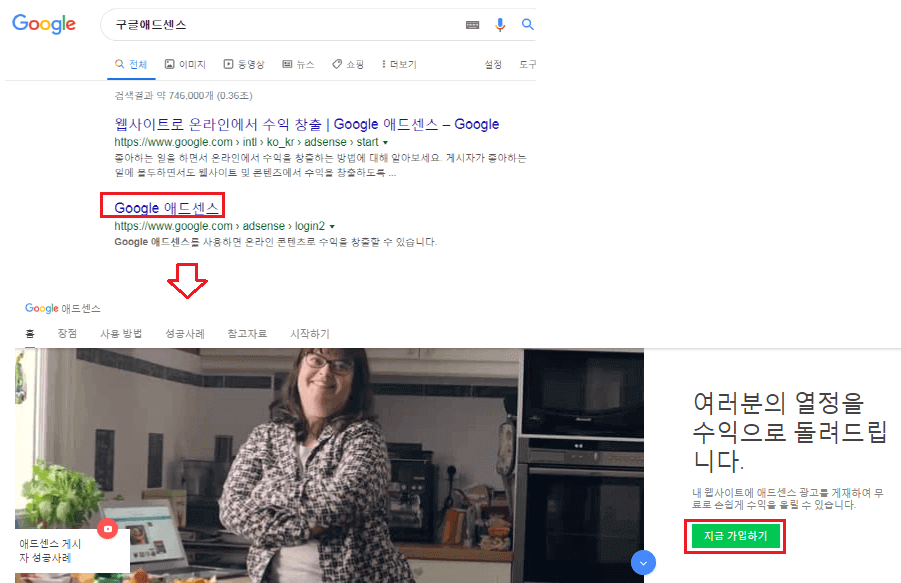The width and height of the screenshot is (901, 583).
Task: Switch to the 동영상 tab
Action: 244,64
